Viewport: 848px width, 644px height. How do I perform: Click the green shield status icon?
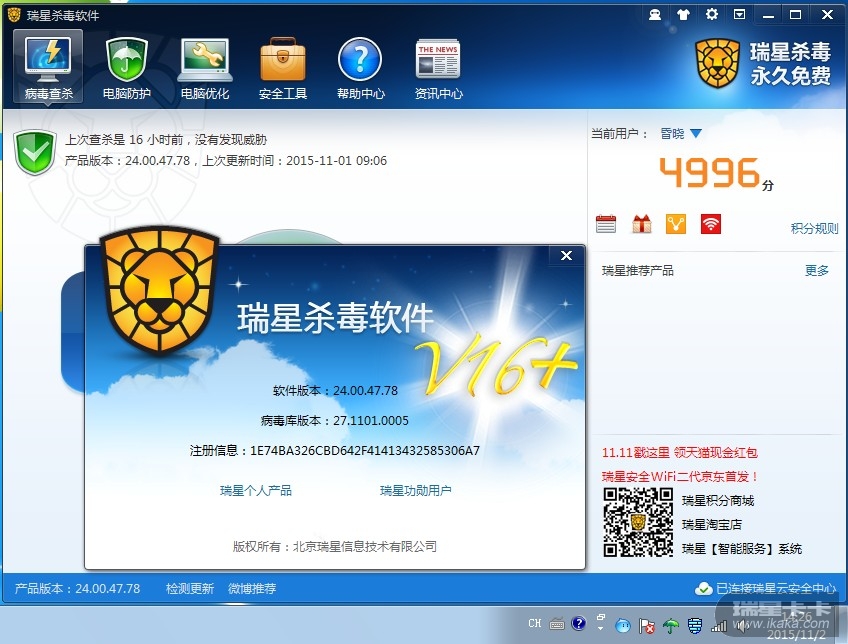point(35,152)
